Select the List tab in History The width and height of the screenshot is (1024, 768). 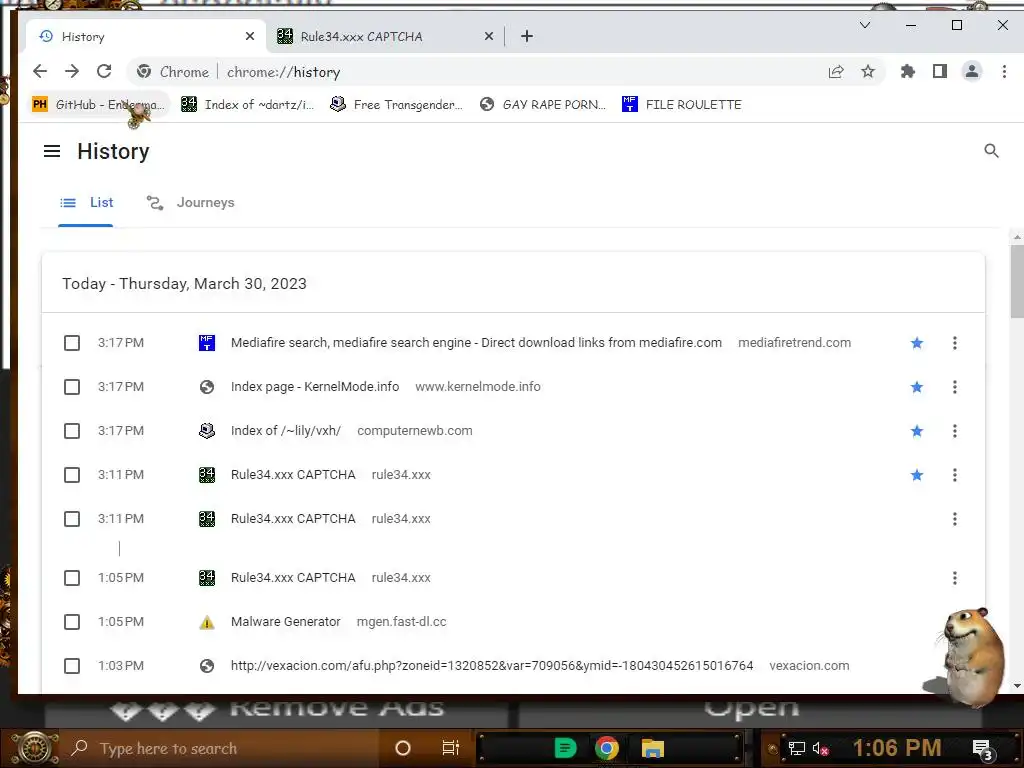86,202
